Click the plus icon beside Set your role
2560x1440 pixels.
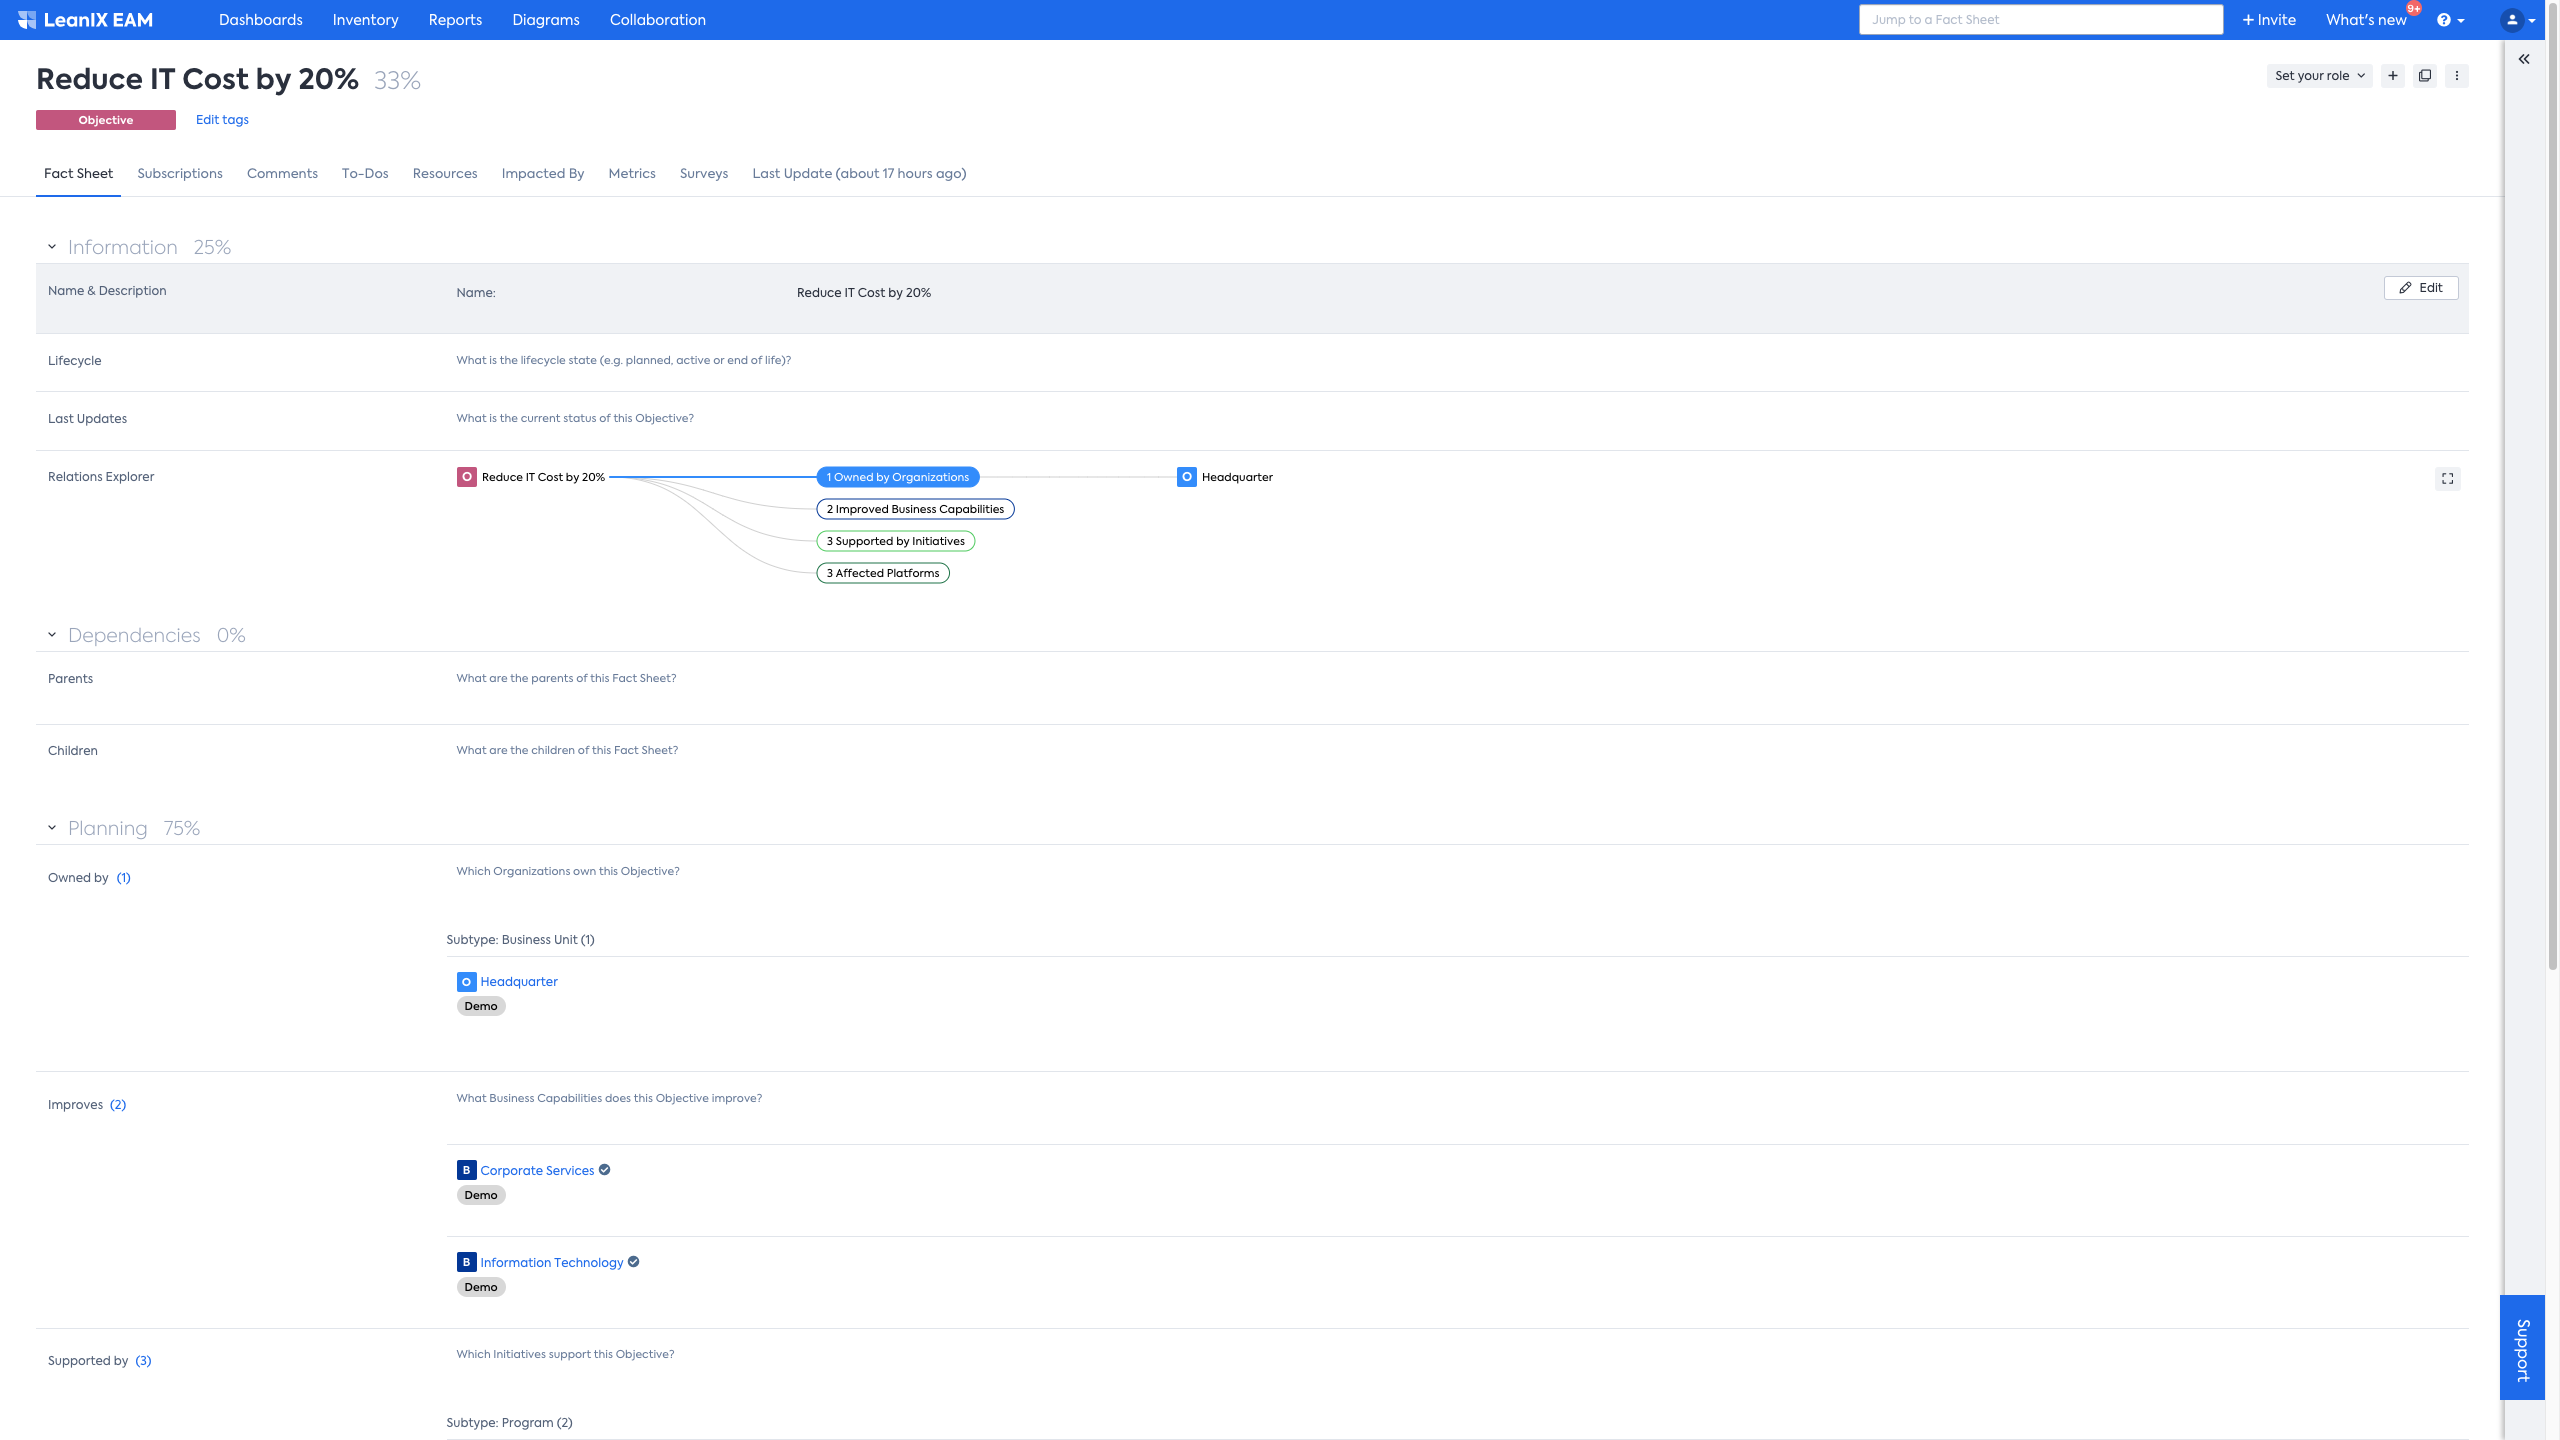point(2393,76)
